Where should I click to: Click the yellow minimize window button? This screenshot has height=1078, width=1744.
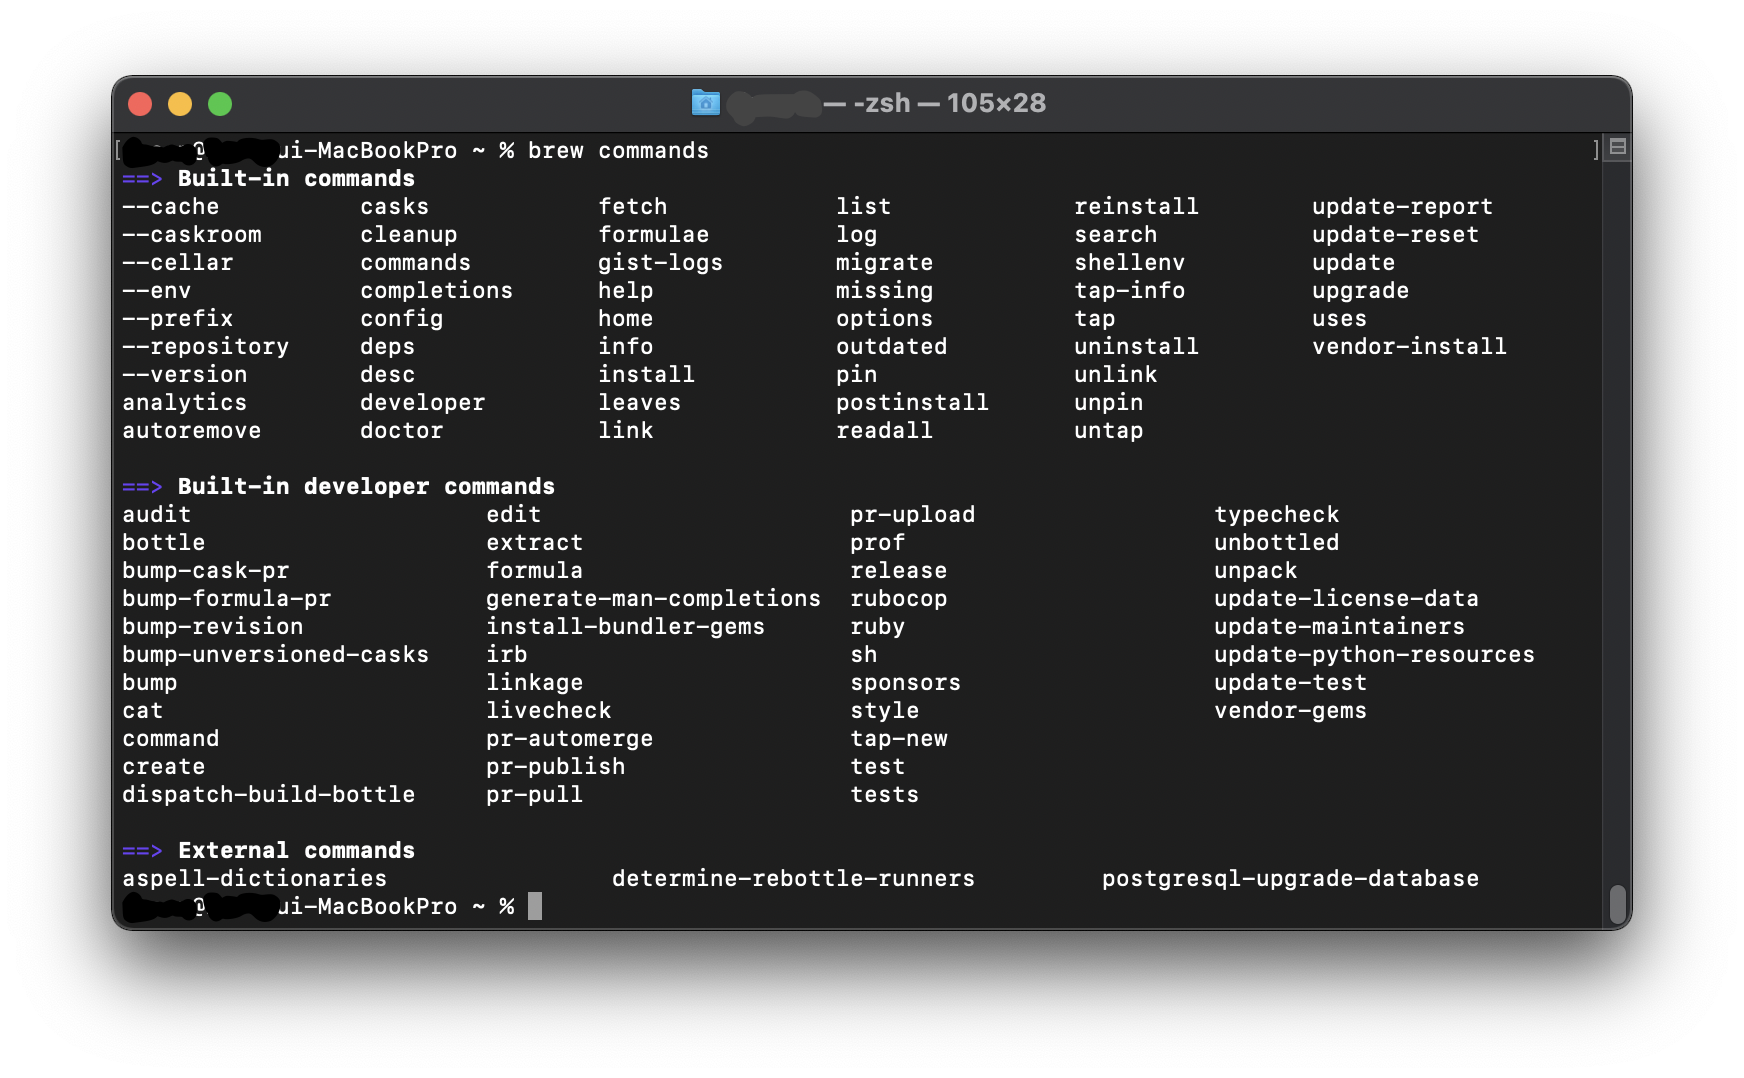coord(180,104)
